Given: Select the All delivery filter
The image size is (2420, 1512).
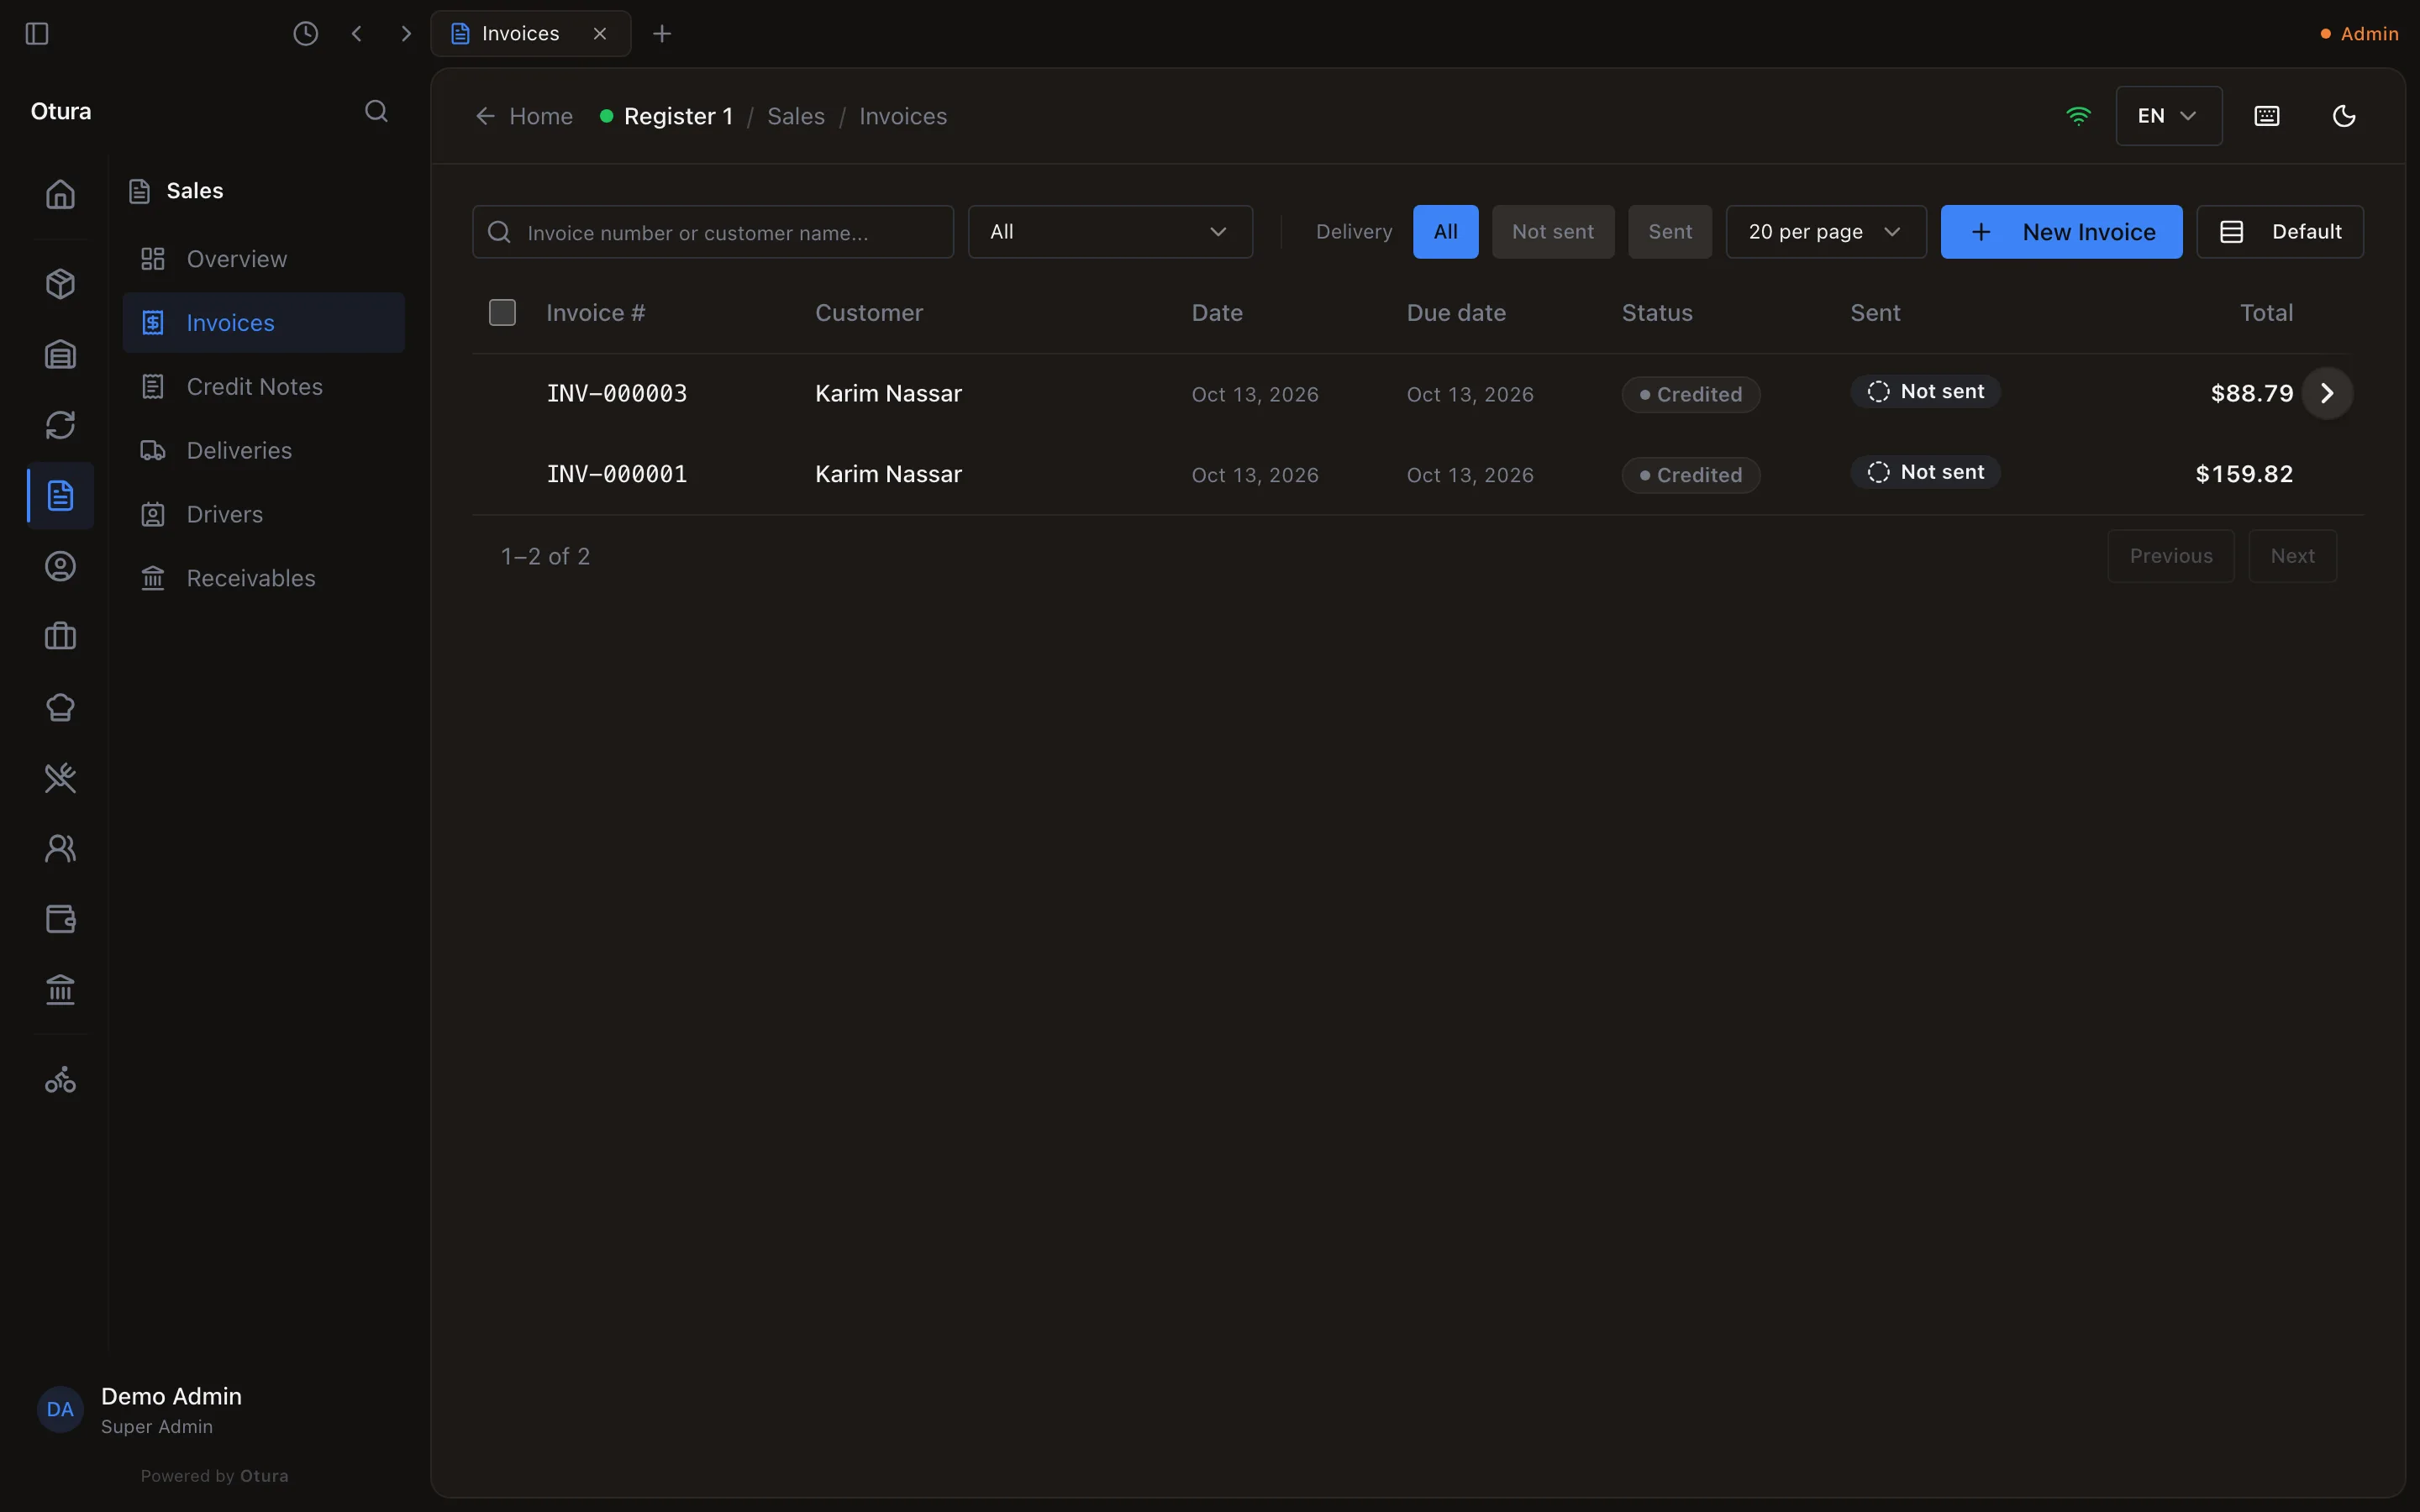Looking at the screenshot, I should tap(1445, 232).
